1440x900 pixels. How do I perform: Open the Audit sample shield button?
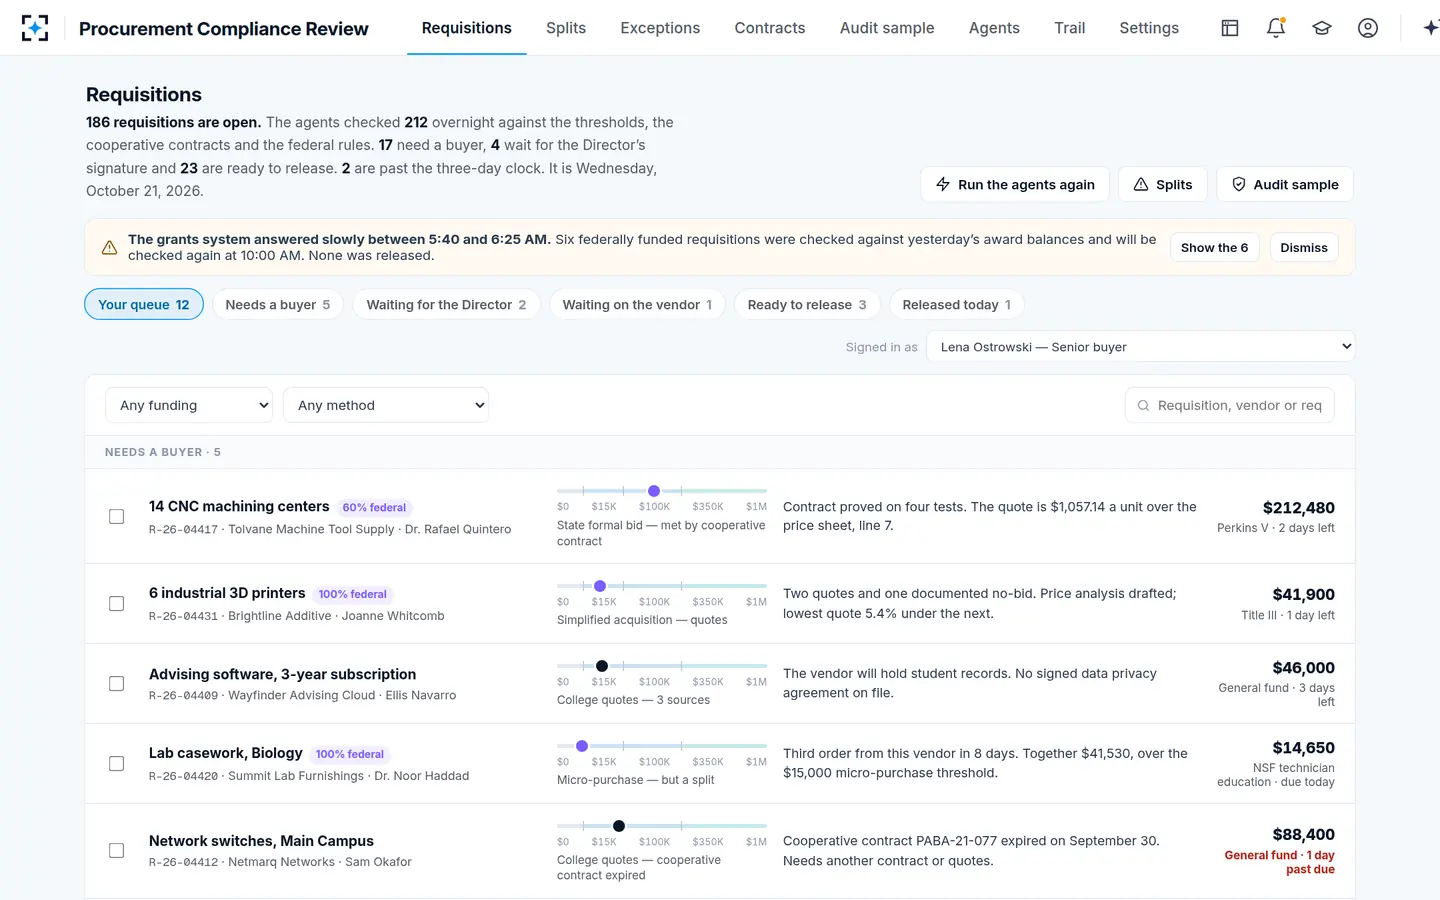[1285, 184]
